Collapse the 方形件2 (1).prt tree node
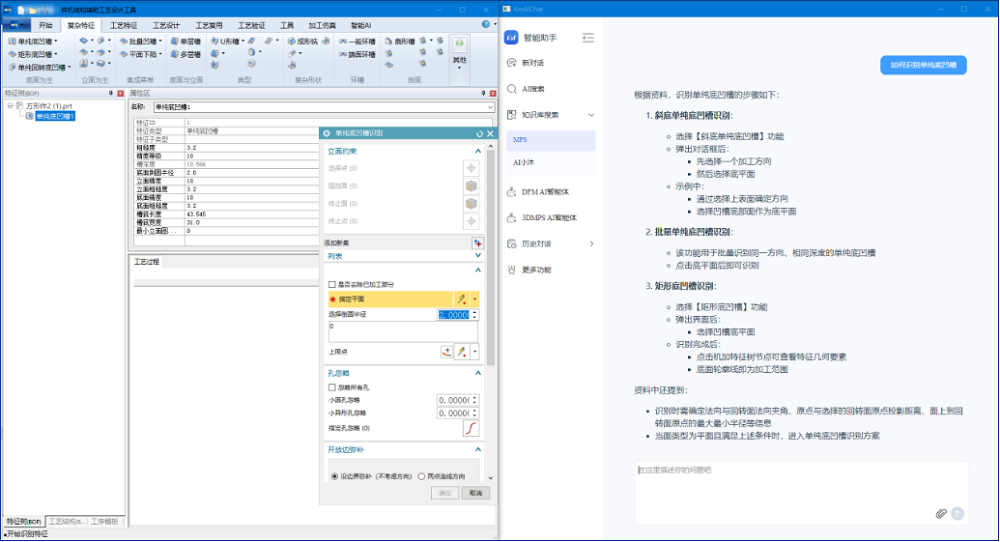 point(10,106)
